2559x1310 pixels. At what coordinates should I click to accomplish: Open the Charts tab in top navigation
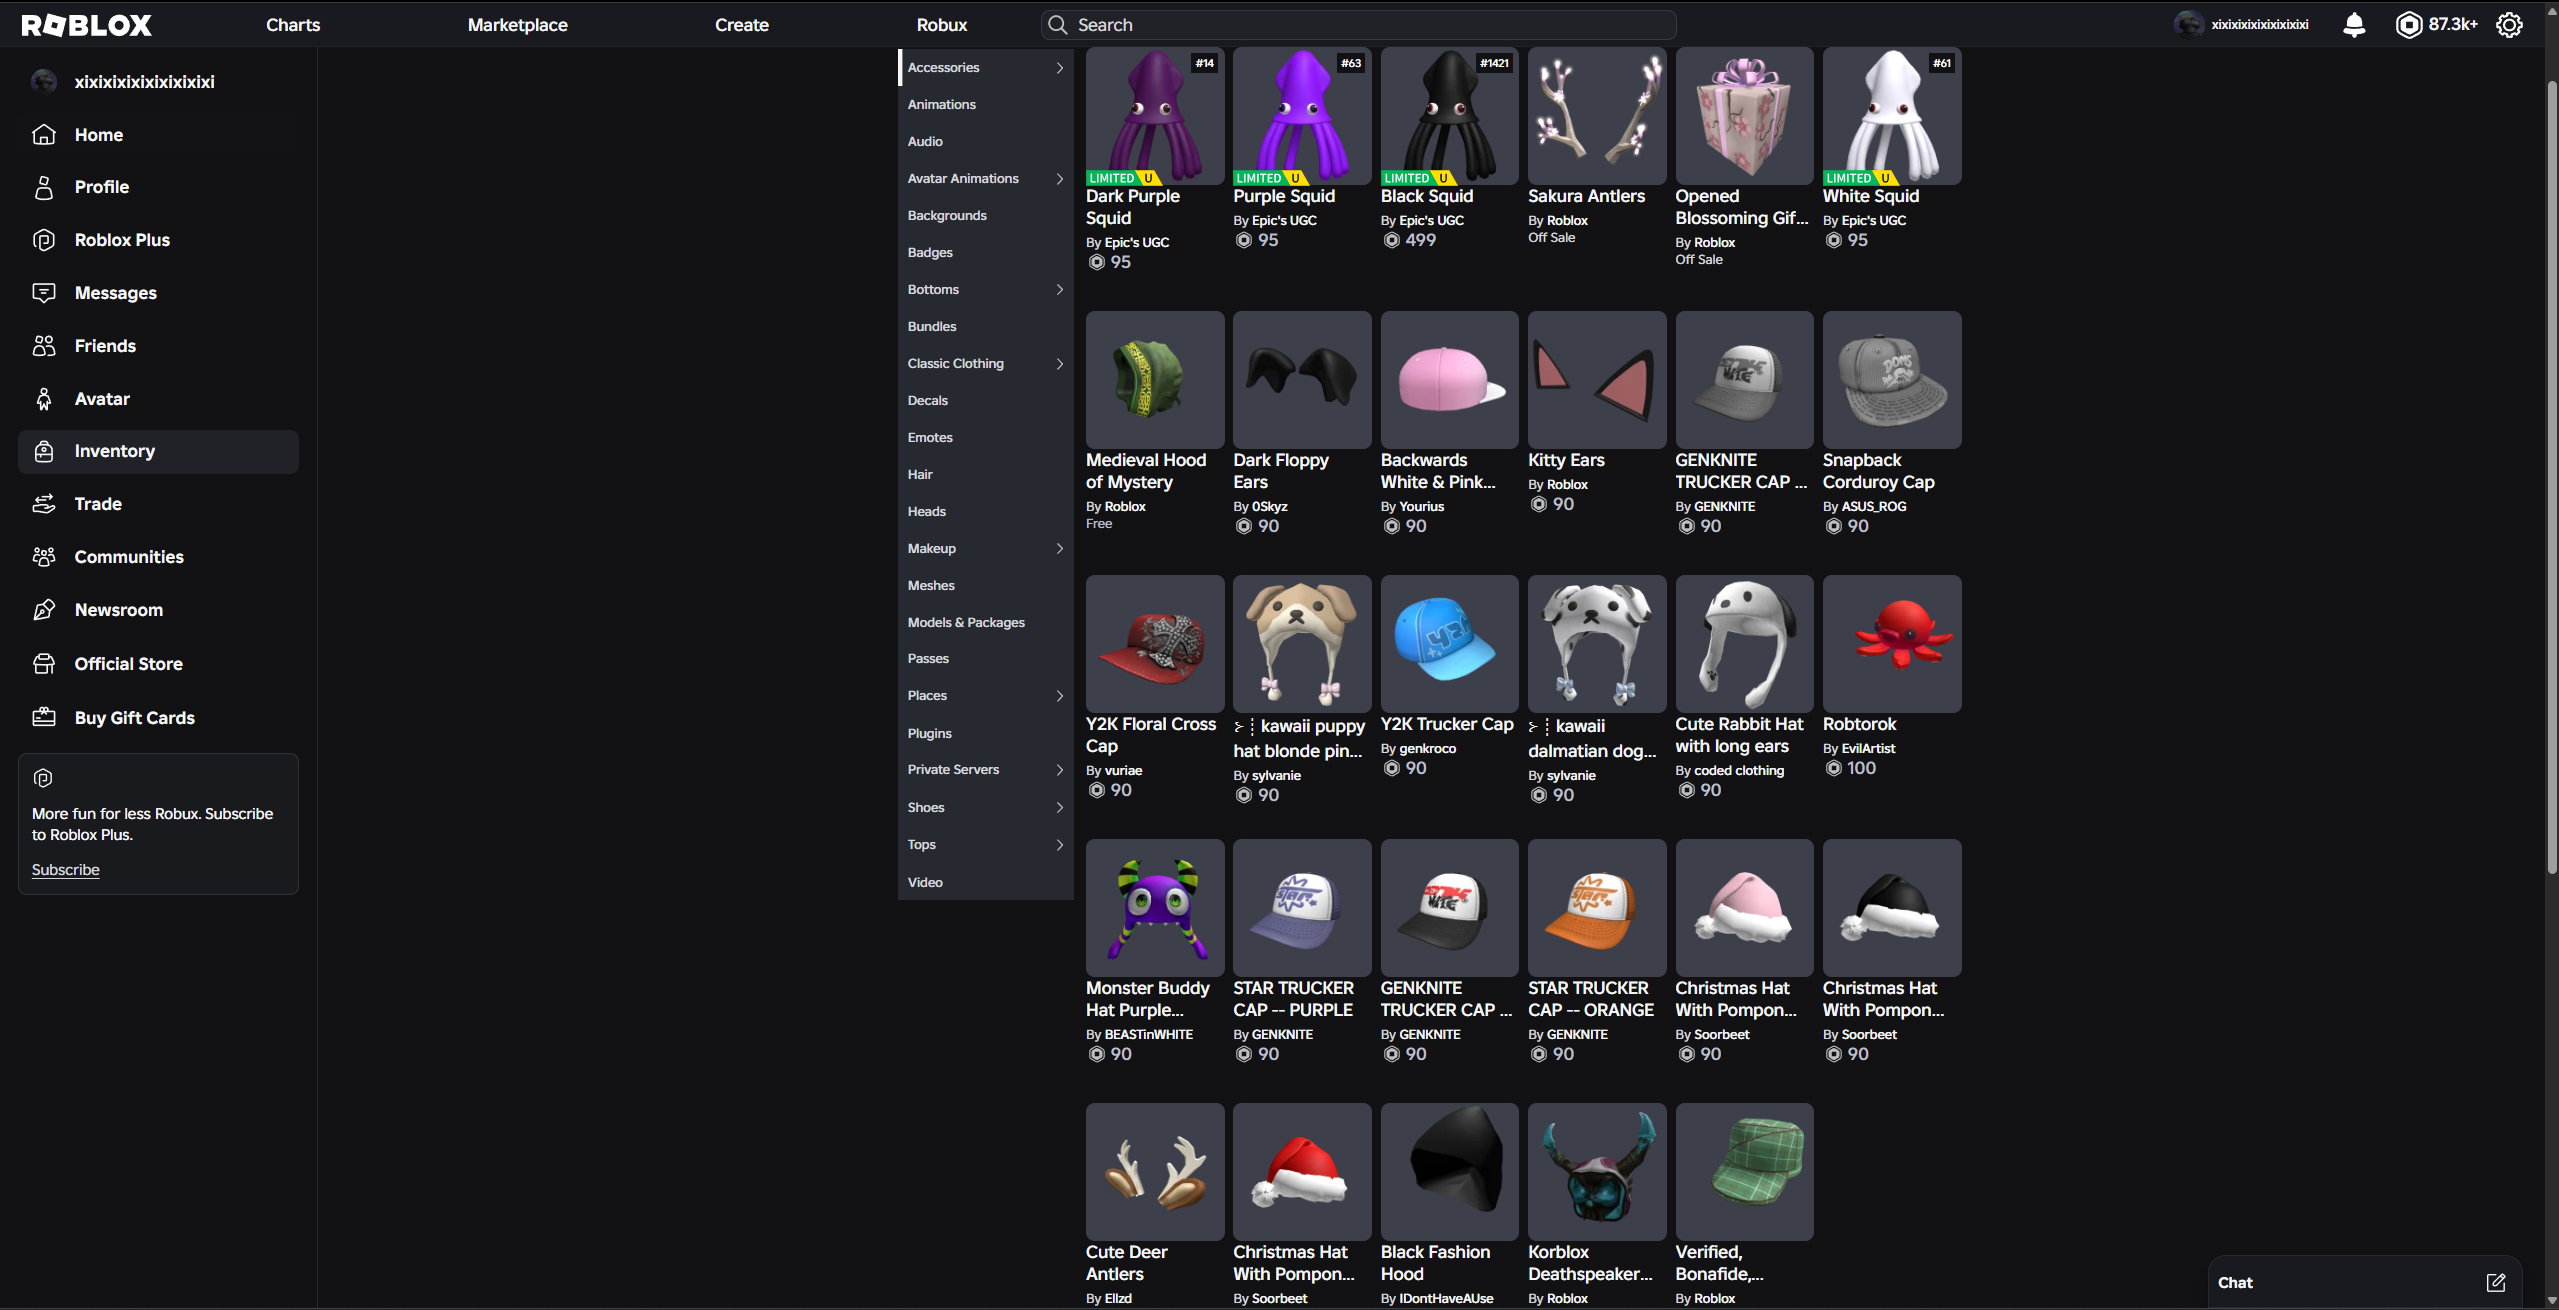[293, 25]
